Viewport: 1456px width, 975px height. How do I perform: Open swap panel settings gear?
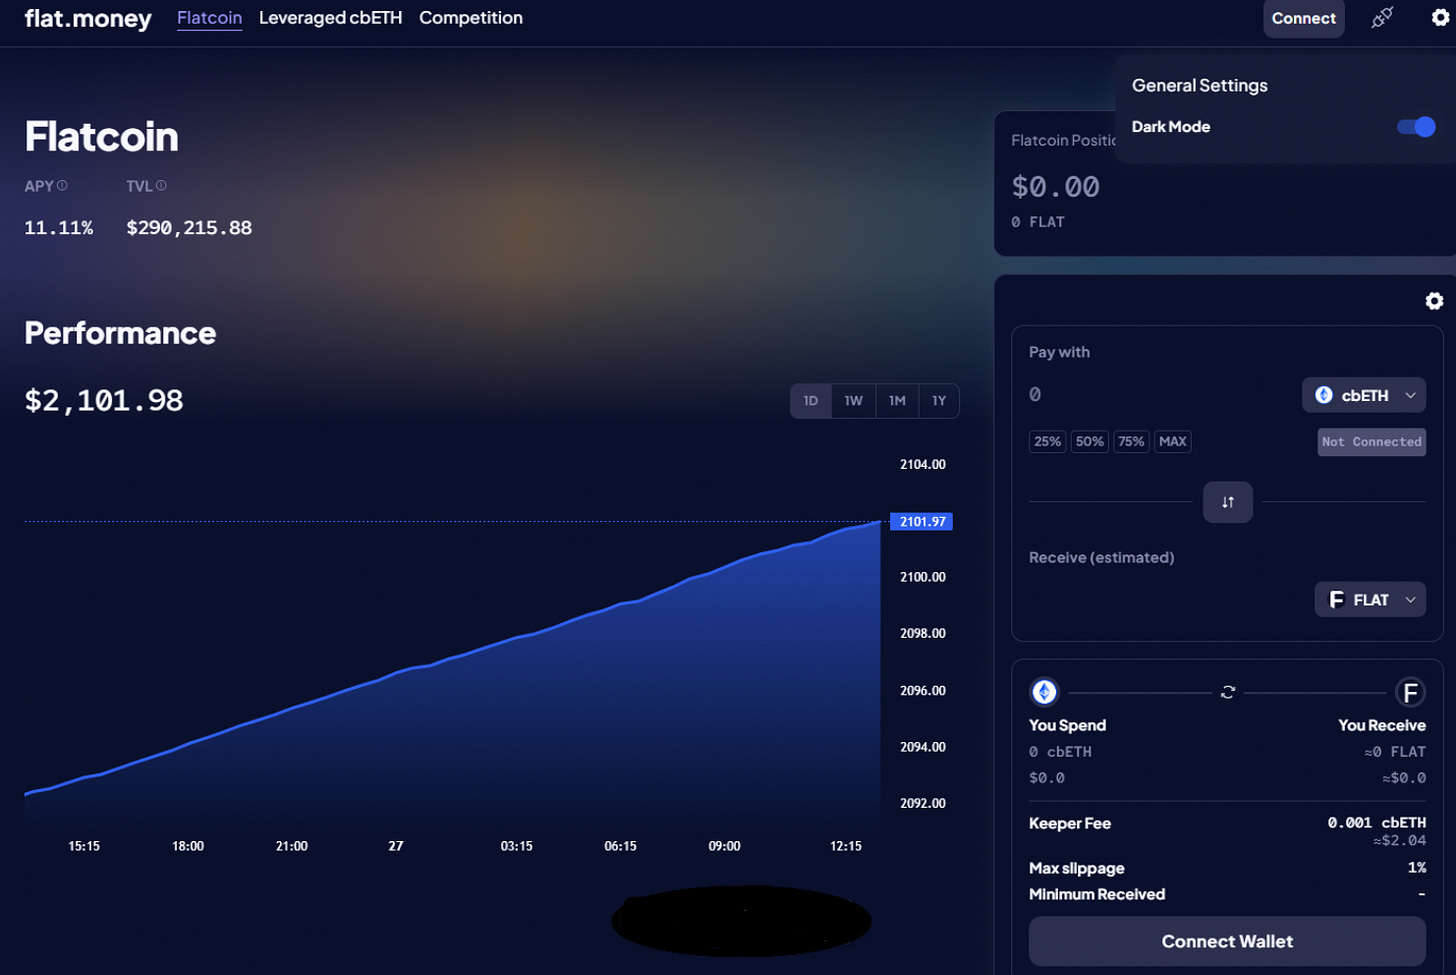click(x=1434, y=301)
